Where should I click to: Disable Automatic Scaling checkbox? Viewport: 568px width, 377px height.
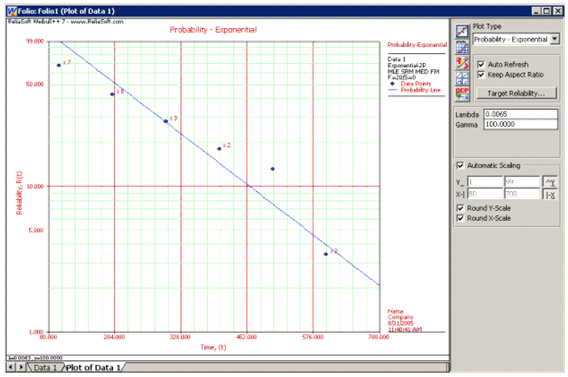point(460,166)
